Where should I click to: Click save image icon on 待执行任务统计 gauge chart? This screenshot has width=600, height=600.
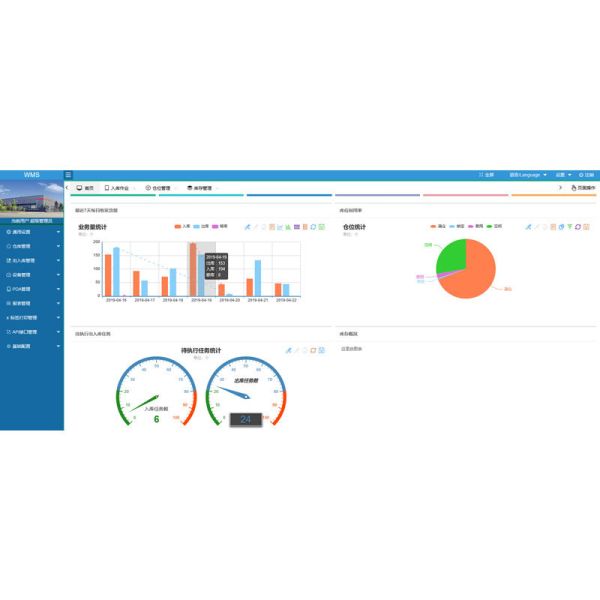click(322, 351)
